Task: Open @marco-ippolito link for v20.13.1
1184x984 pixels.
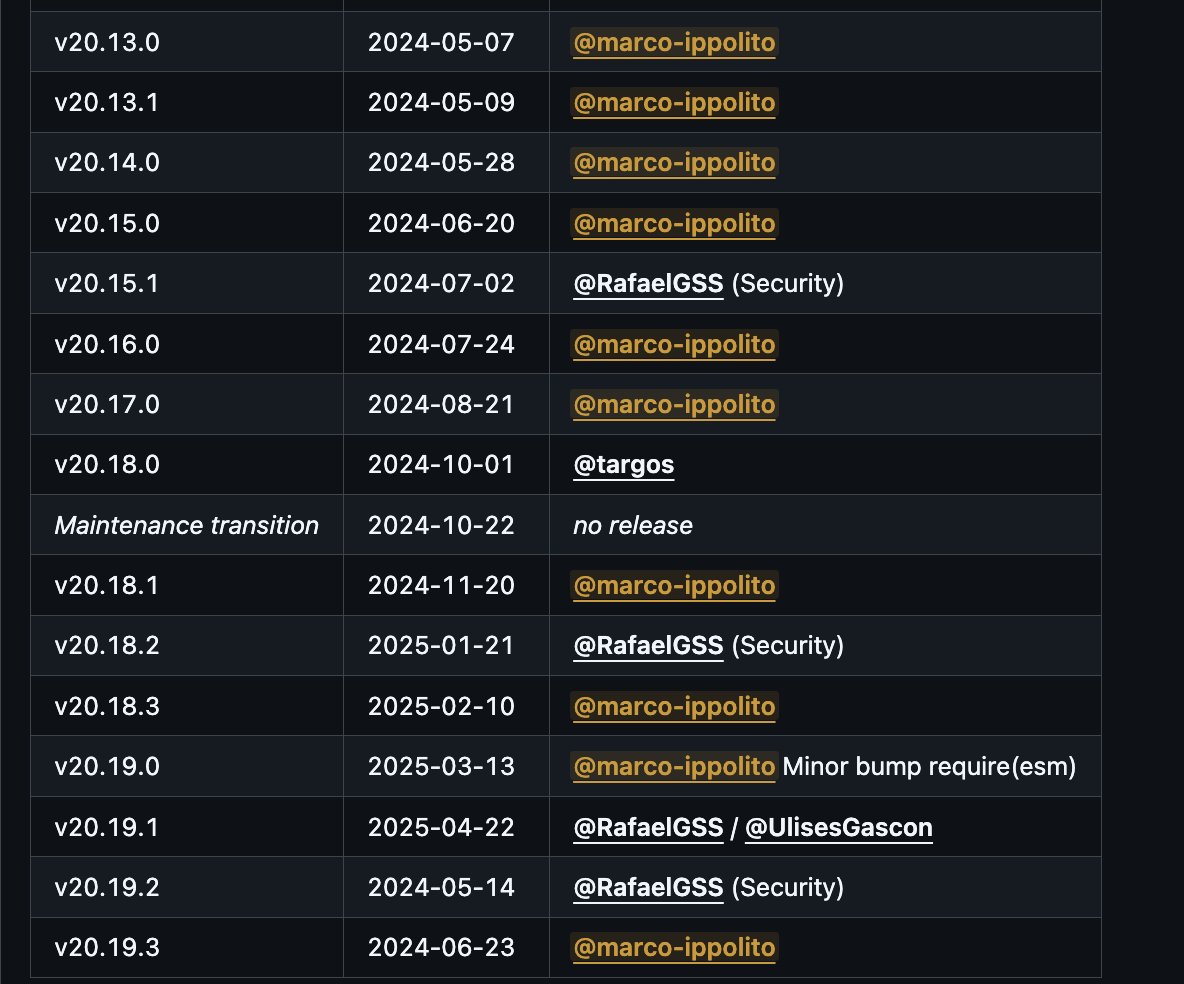Action: [x=674, y=103]
